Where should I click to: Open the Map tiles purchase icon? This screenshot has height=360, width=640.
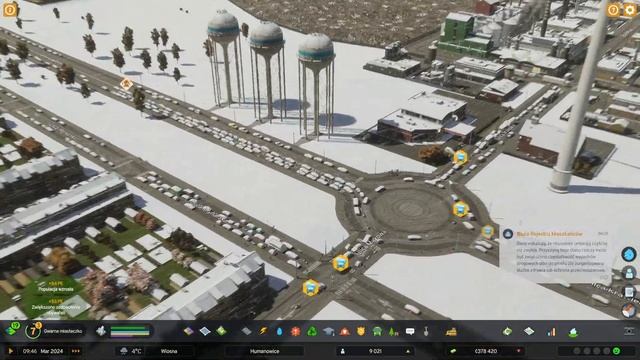click(529, 331)
